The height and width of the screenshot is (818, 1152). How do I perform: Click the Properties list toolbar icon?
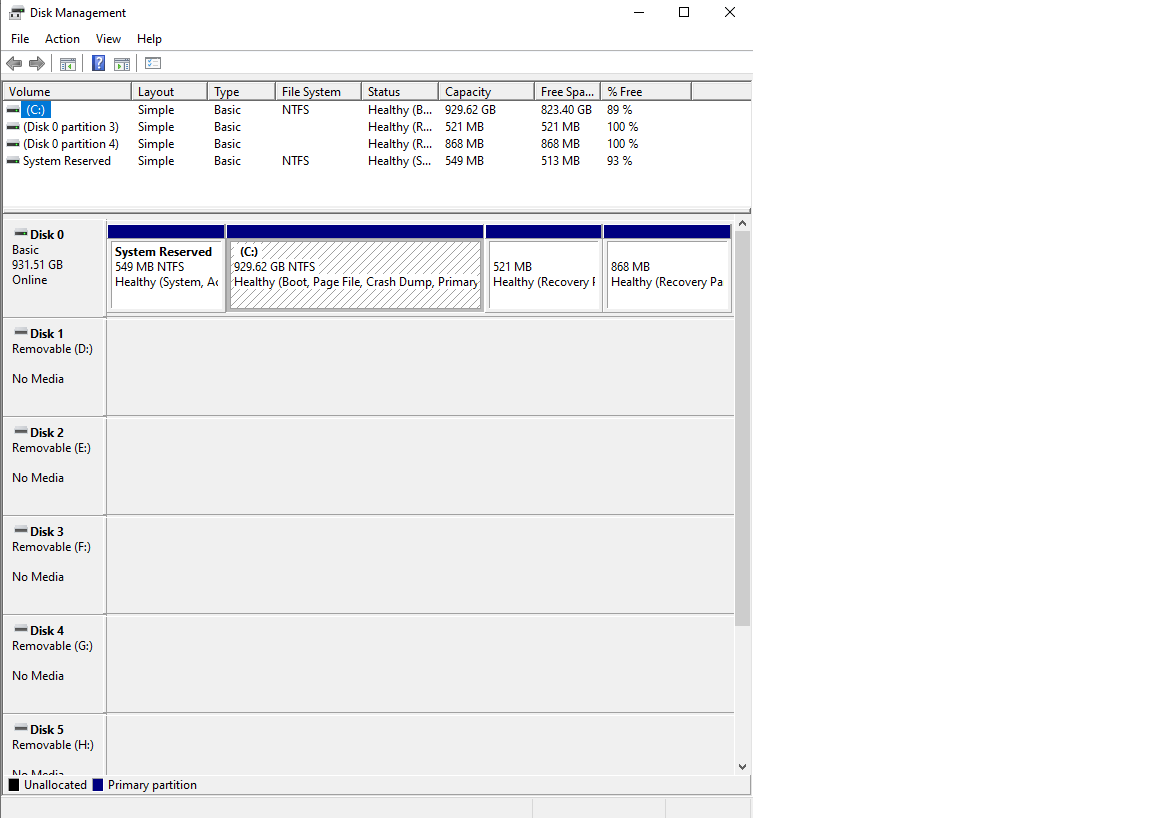(x=153, y=64)
